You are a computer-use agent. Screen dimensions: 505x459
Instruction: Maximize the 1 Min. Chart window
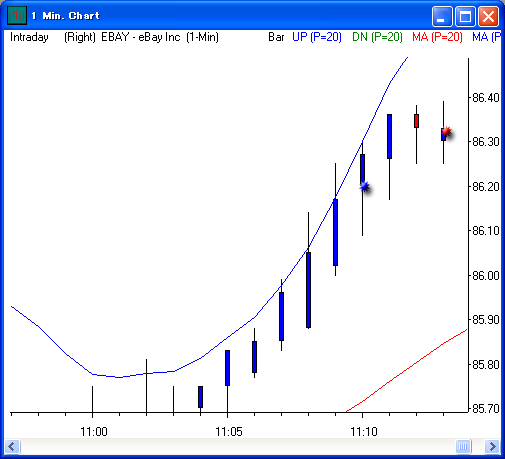click(x=465, y=16)
